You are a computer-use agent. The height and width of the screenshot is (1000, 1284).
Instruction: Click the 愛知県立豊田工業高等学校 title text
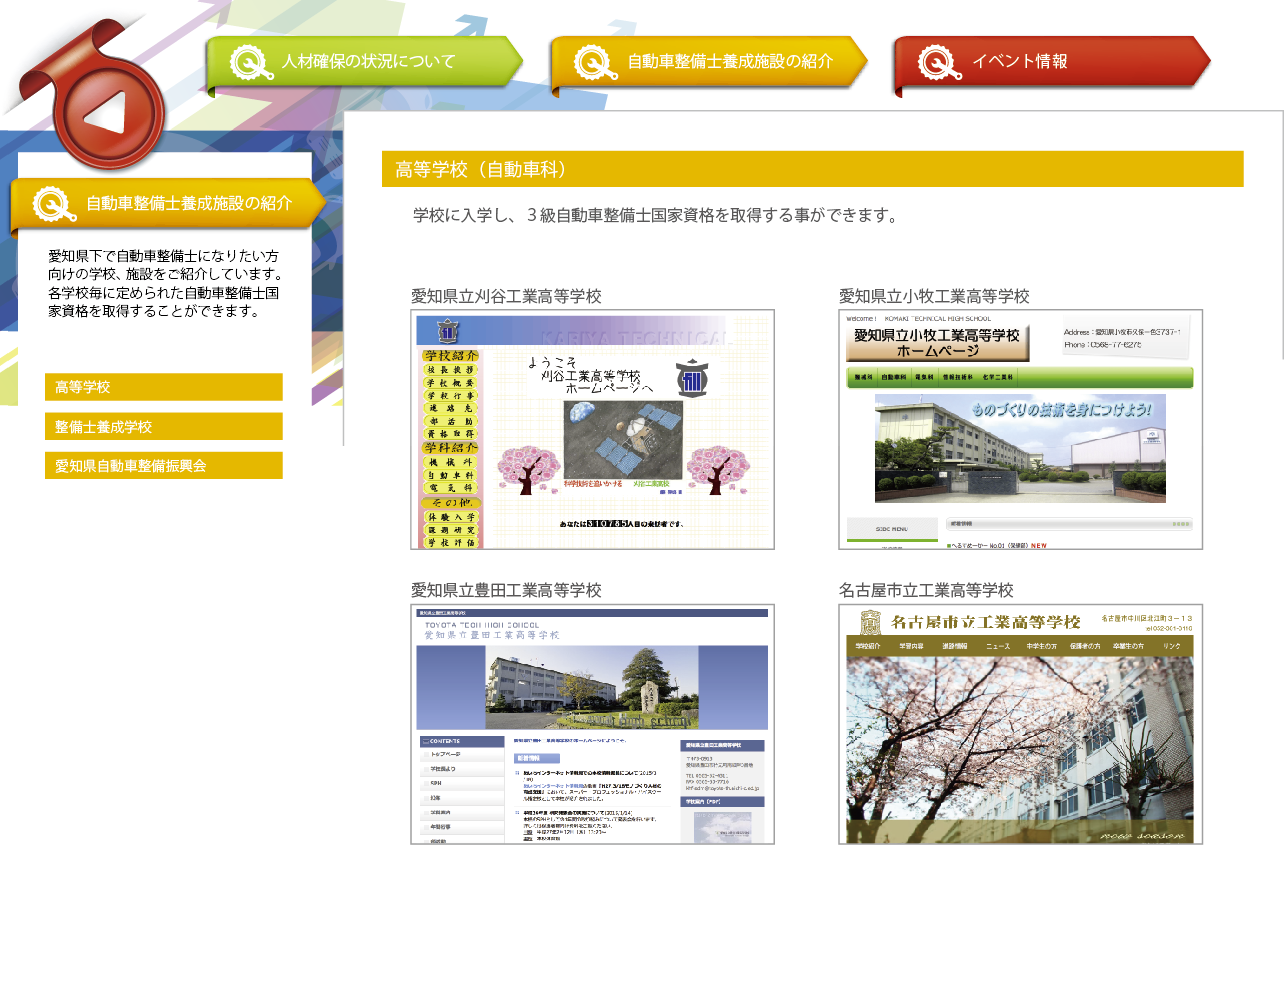point(506,590)
